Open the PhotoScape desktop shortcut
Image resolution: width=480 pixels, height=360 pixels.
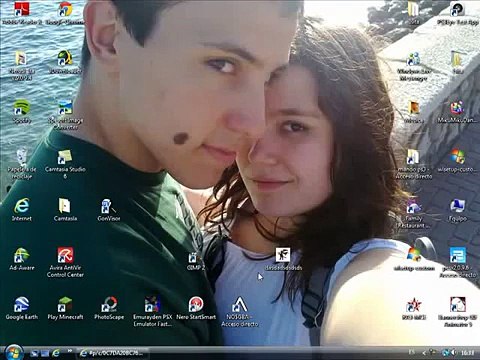(x=109, y=308)
